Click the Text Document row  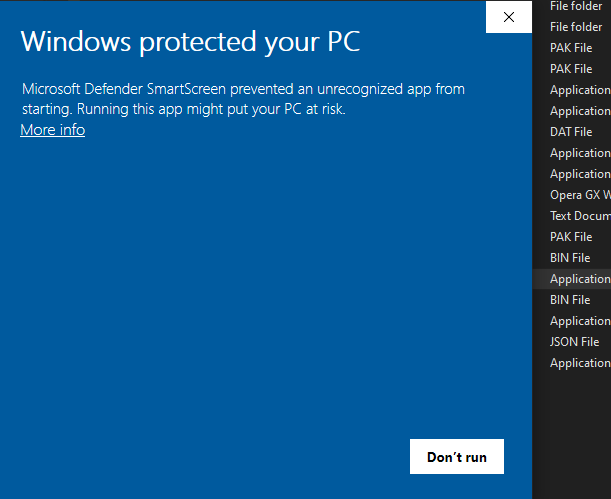click(580, 216)
